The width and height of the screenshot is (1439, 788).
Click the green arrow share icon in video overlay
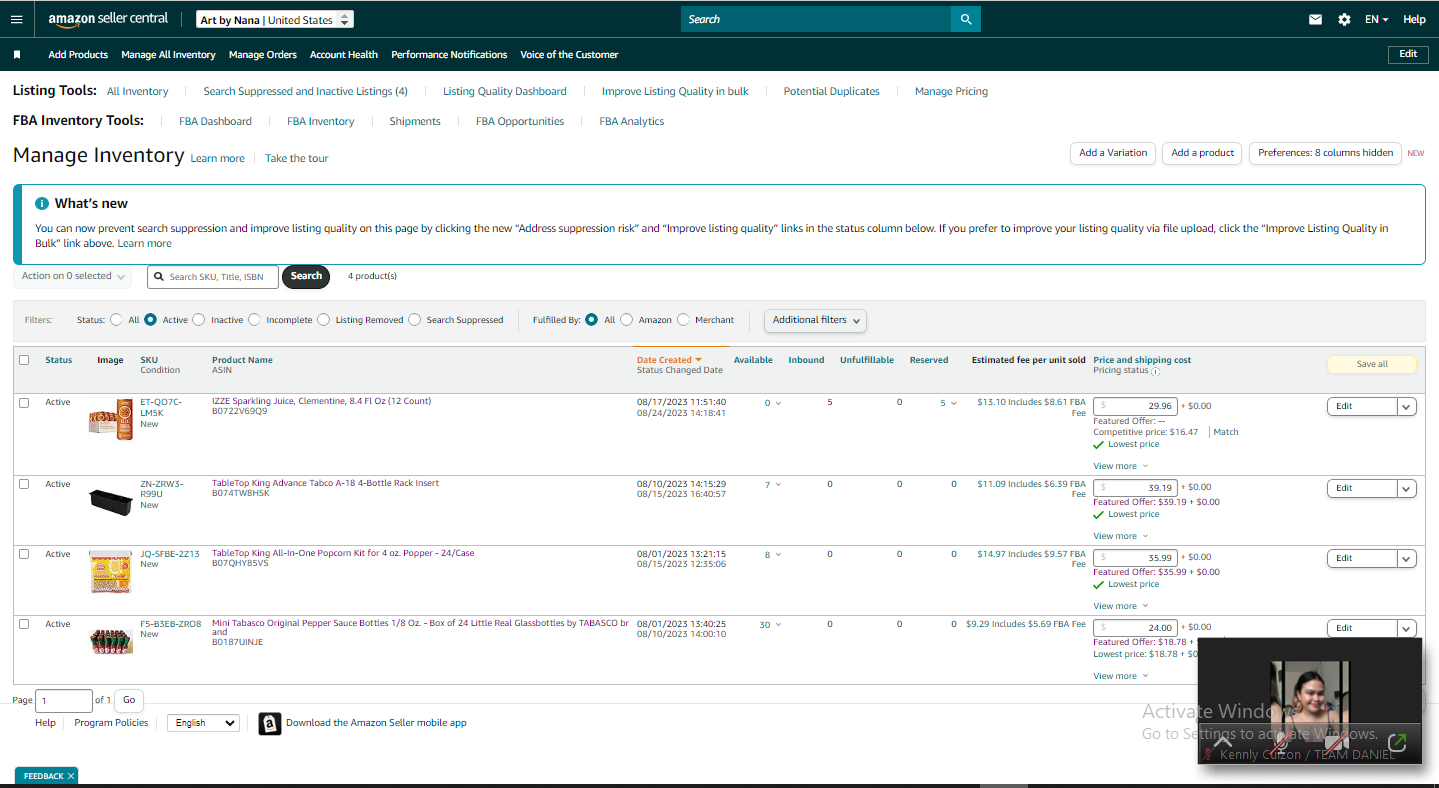click(x=1398, y=743)
